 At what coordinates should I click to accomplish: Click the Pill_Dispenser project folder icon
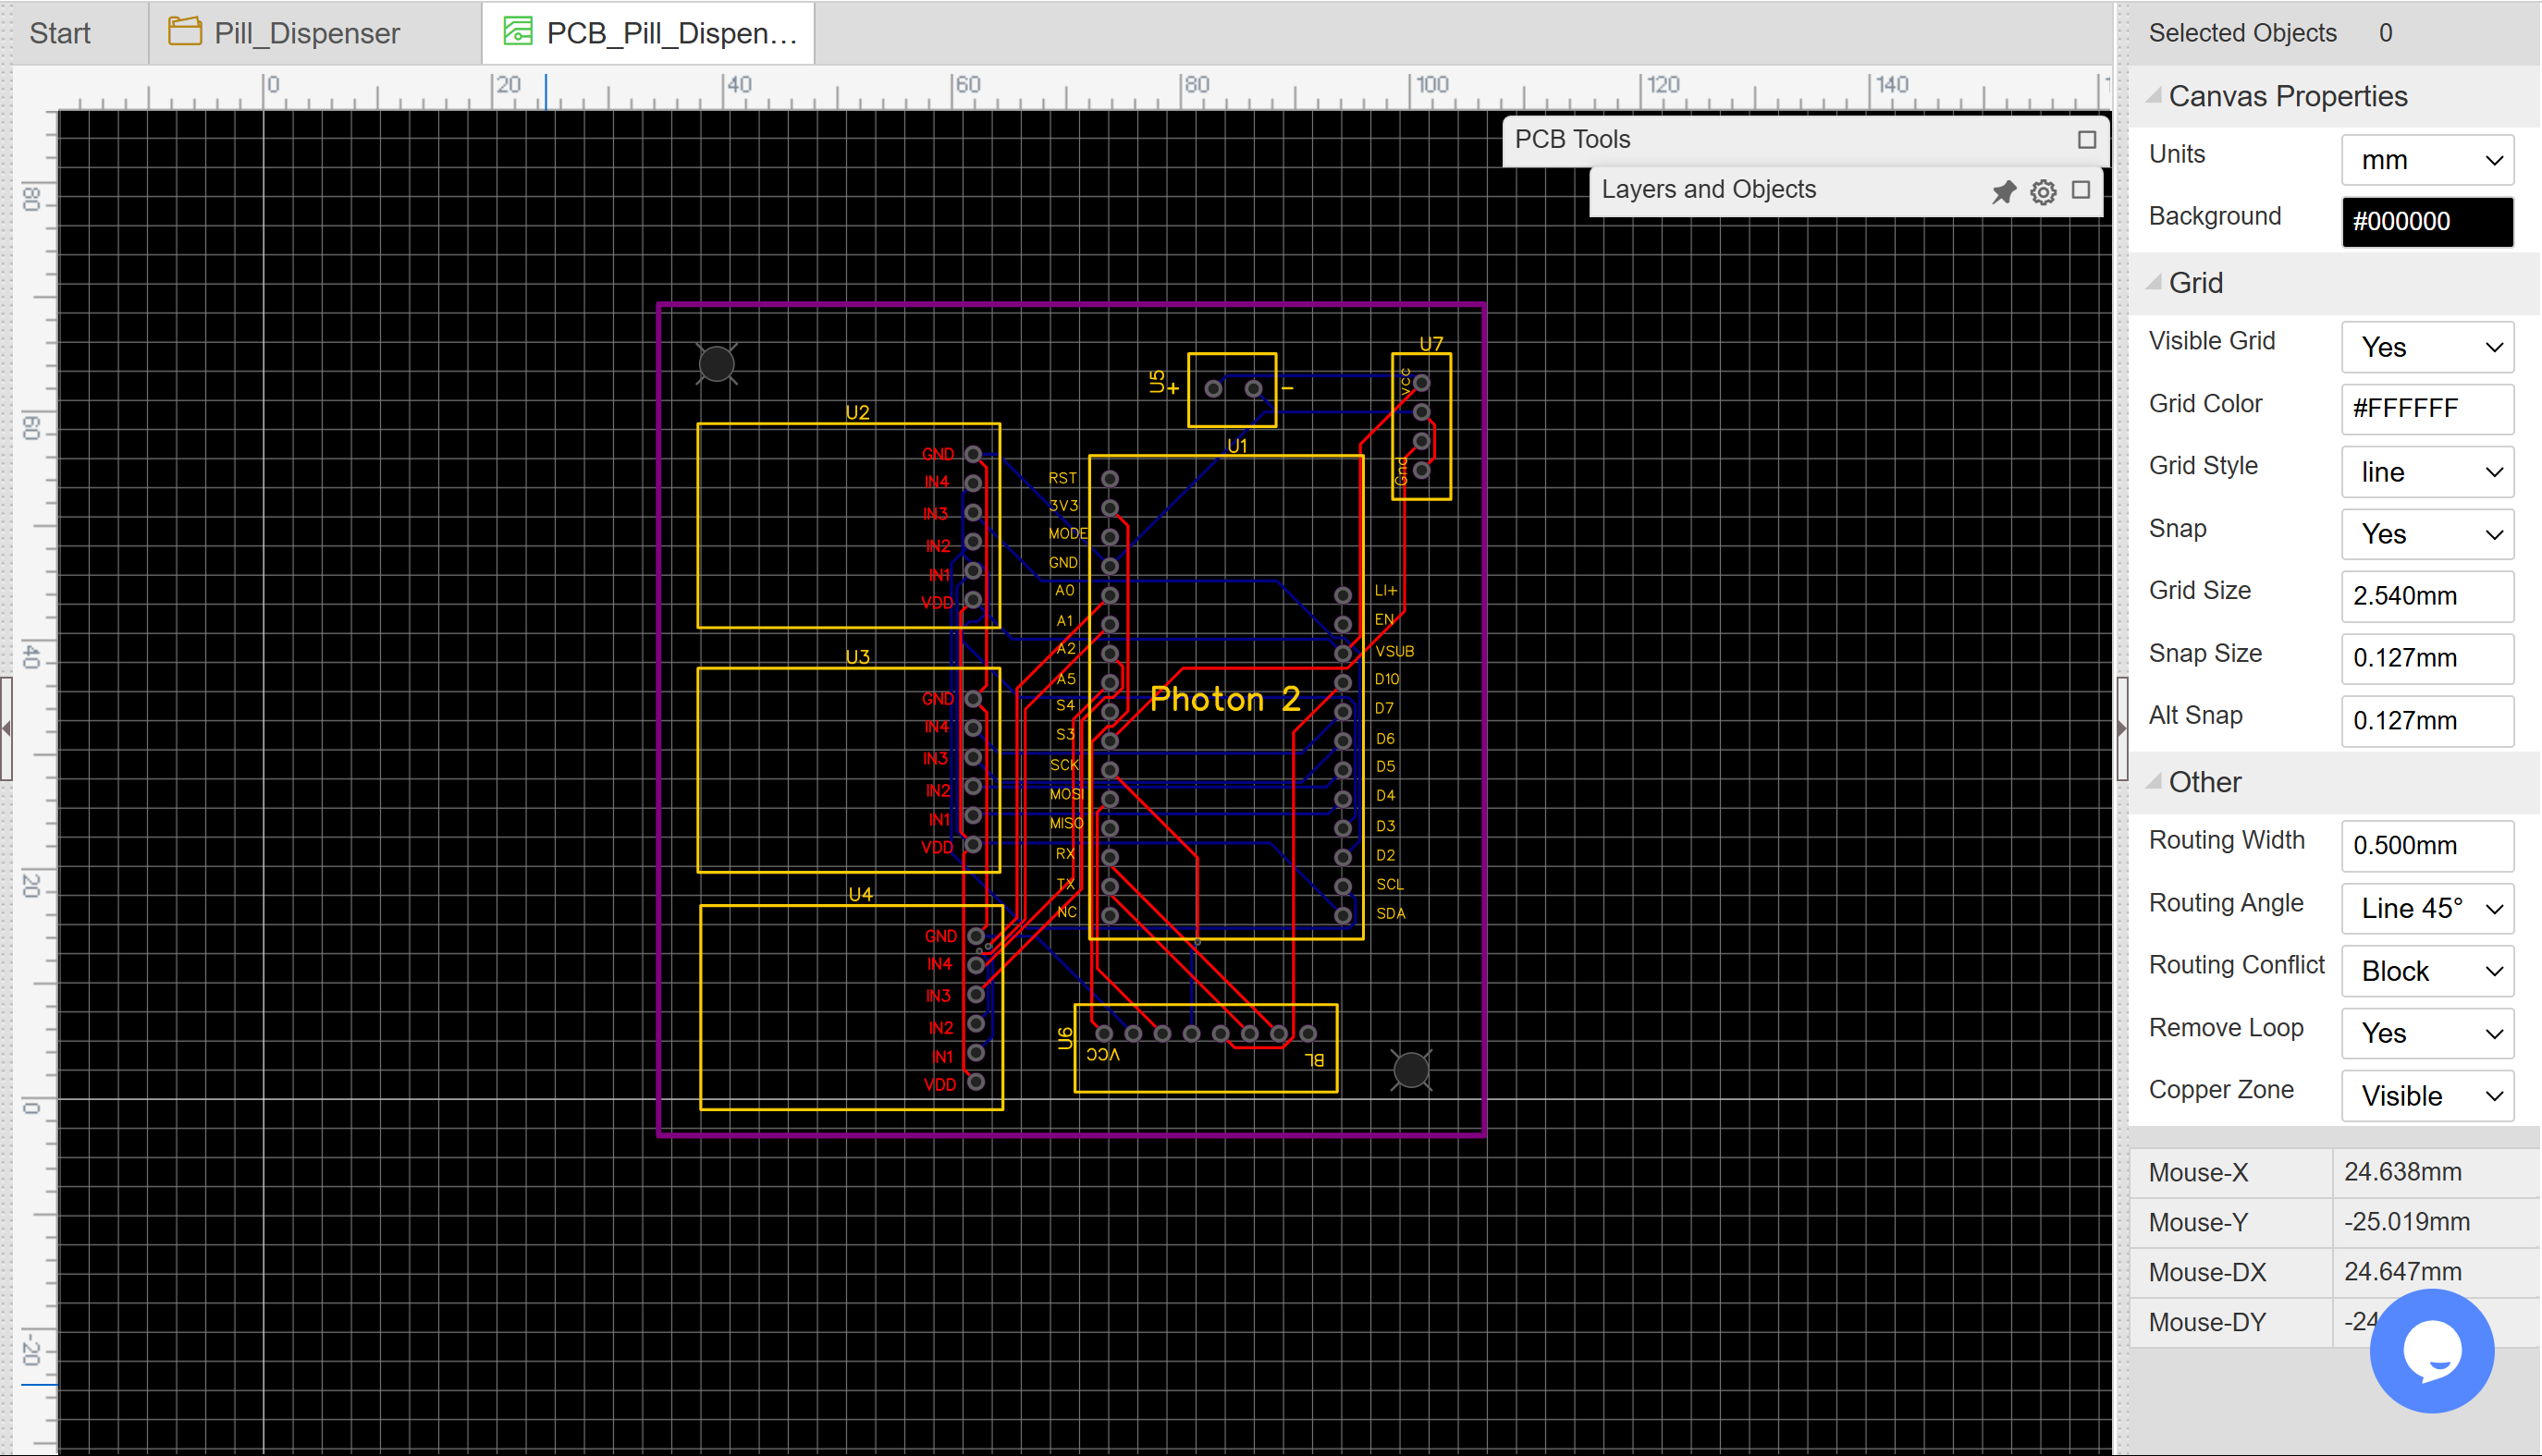(x=185, y=32)
